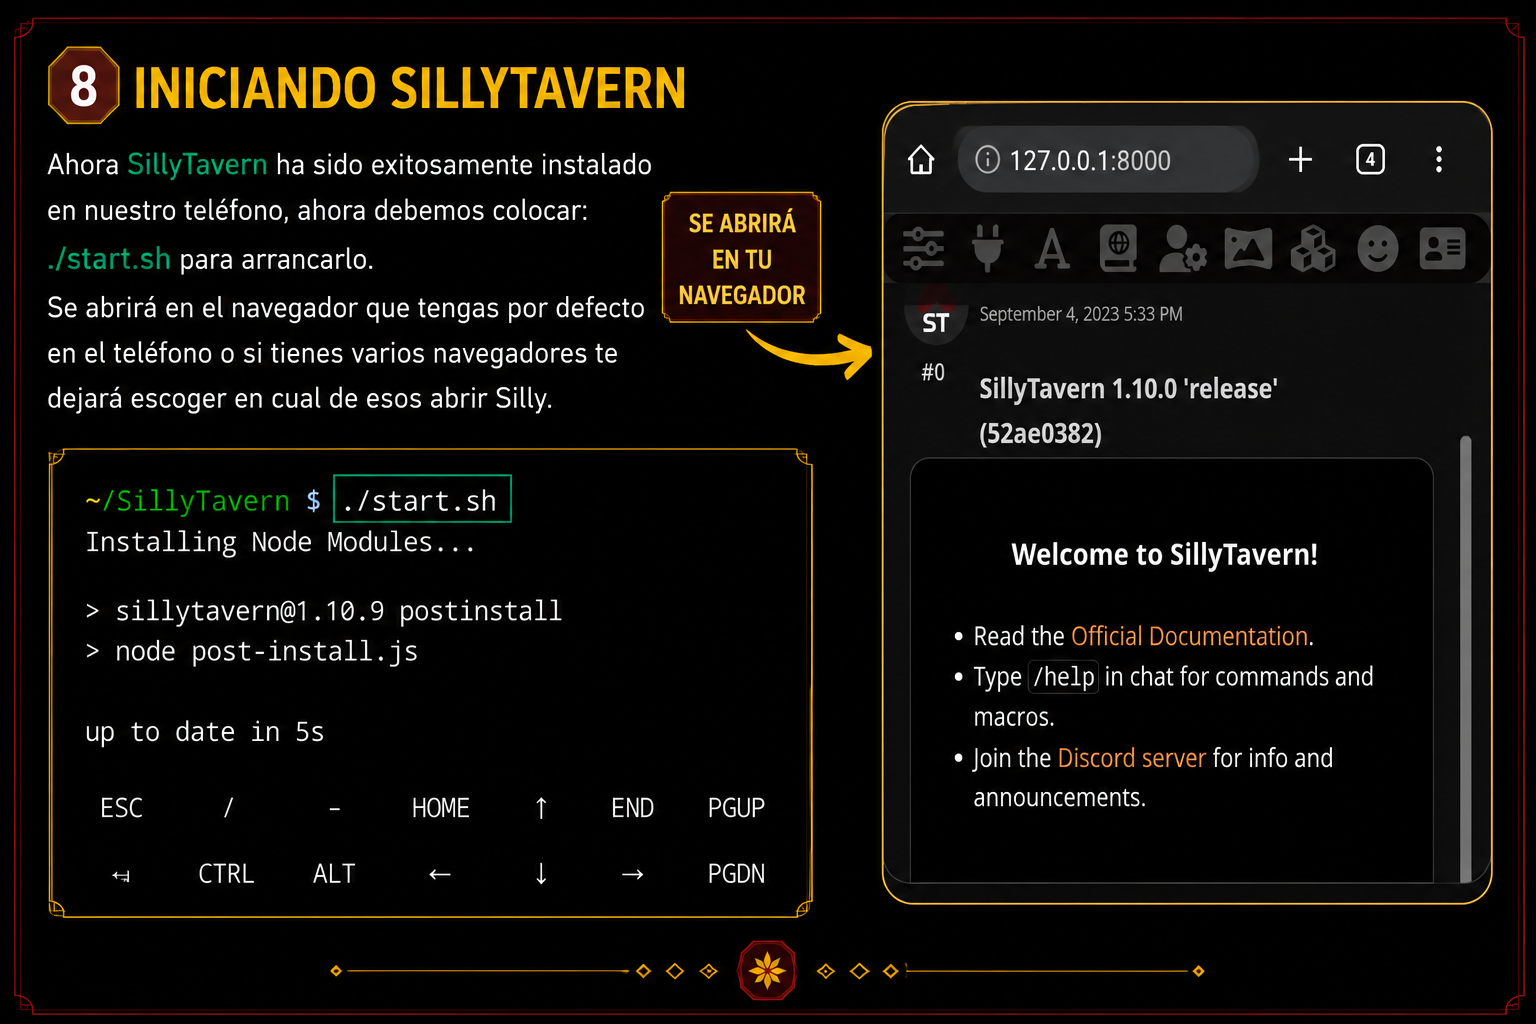Click the ~/SillyTavern prompt path text
The width and height of the screenshot is (1536, 1024).
(x=188, y=501)
